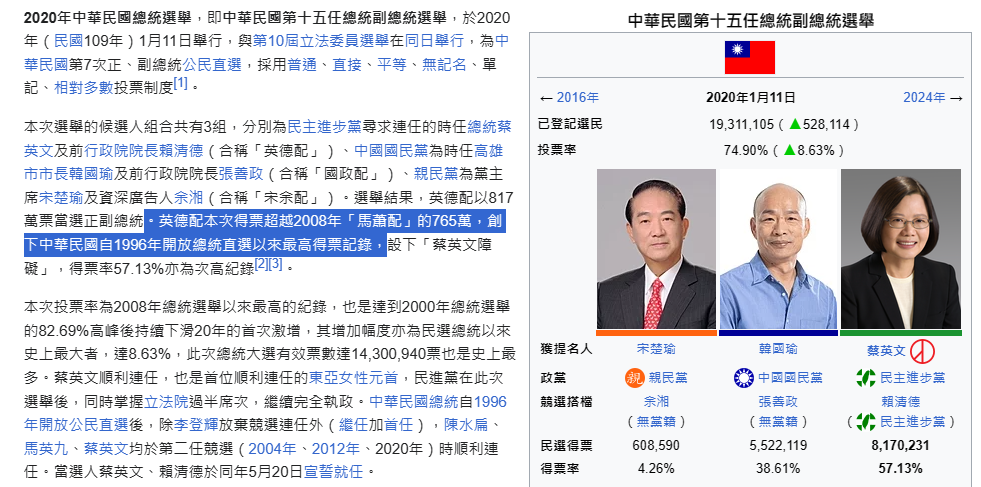
Task: Click the 38.61% vote share value
Action: pyautogui.click(x=778, y=468)
